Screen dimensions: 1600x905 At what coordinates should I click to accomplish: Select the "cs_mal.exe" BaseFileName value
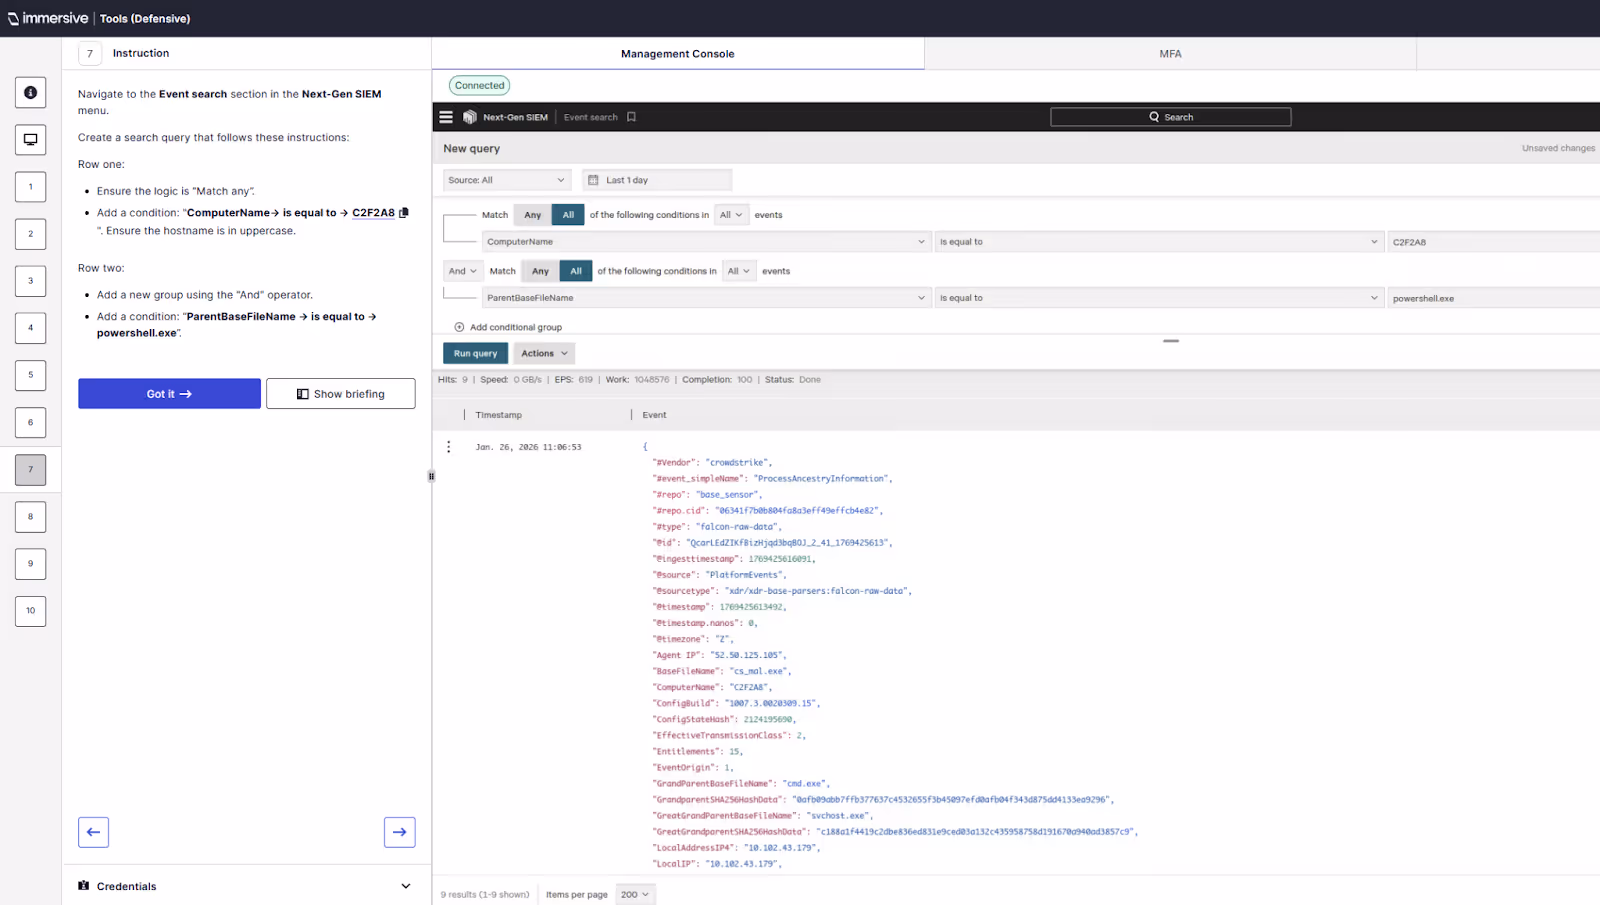(x=759, y=671)
